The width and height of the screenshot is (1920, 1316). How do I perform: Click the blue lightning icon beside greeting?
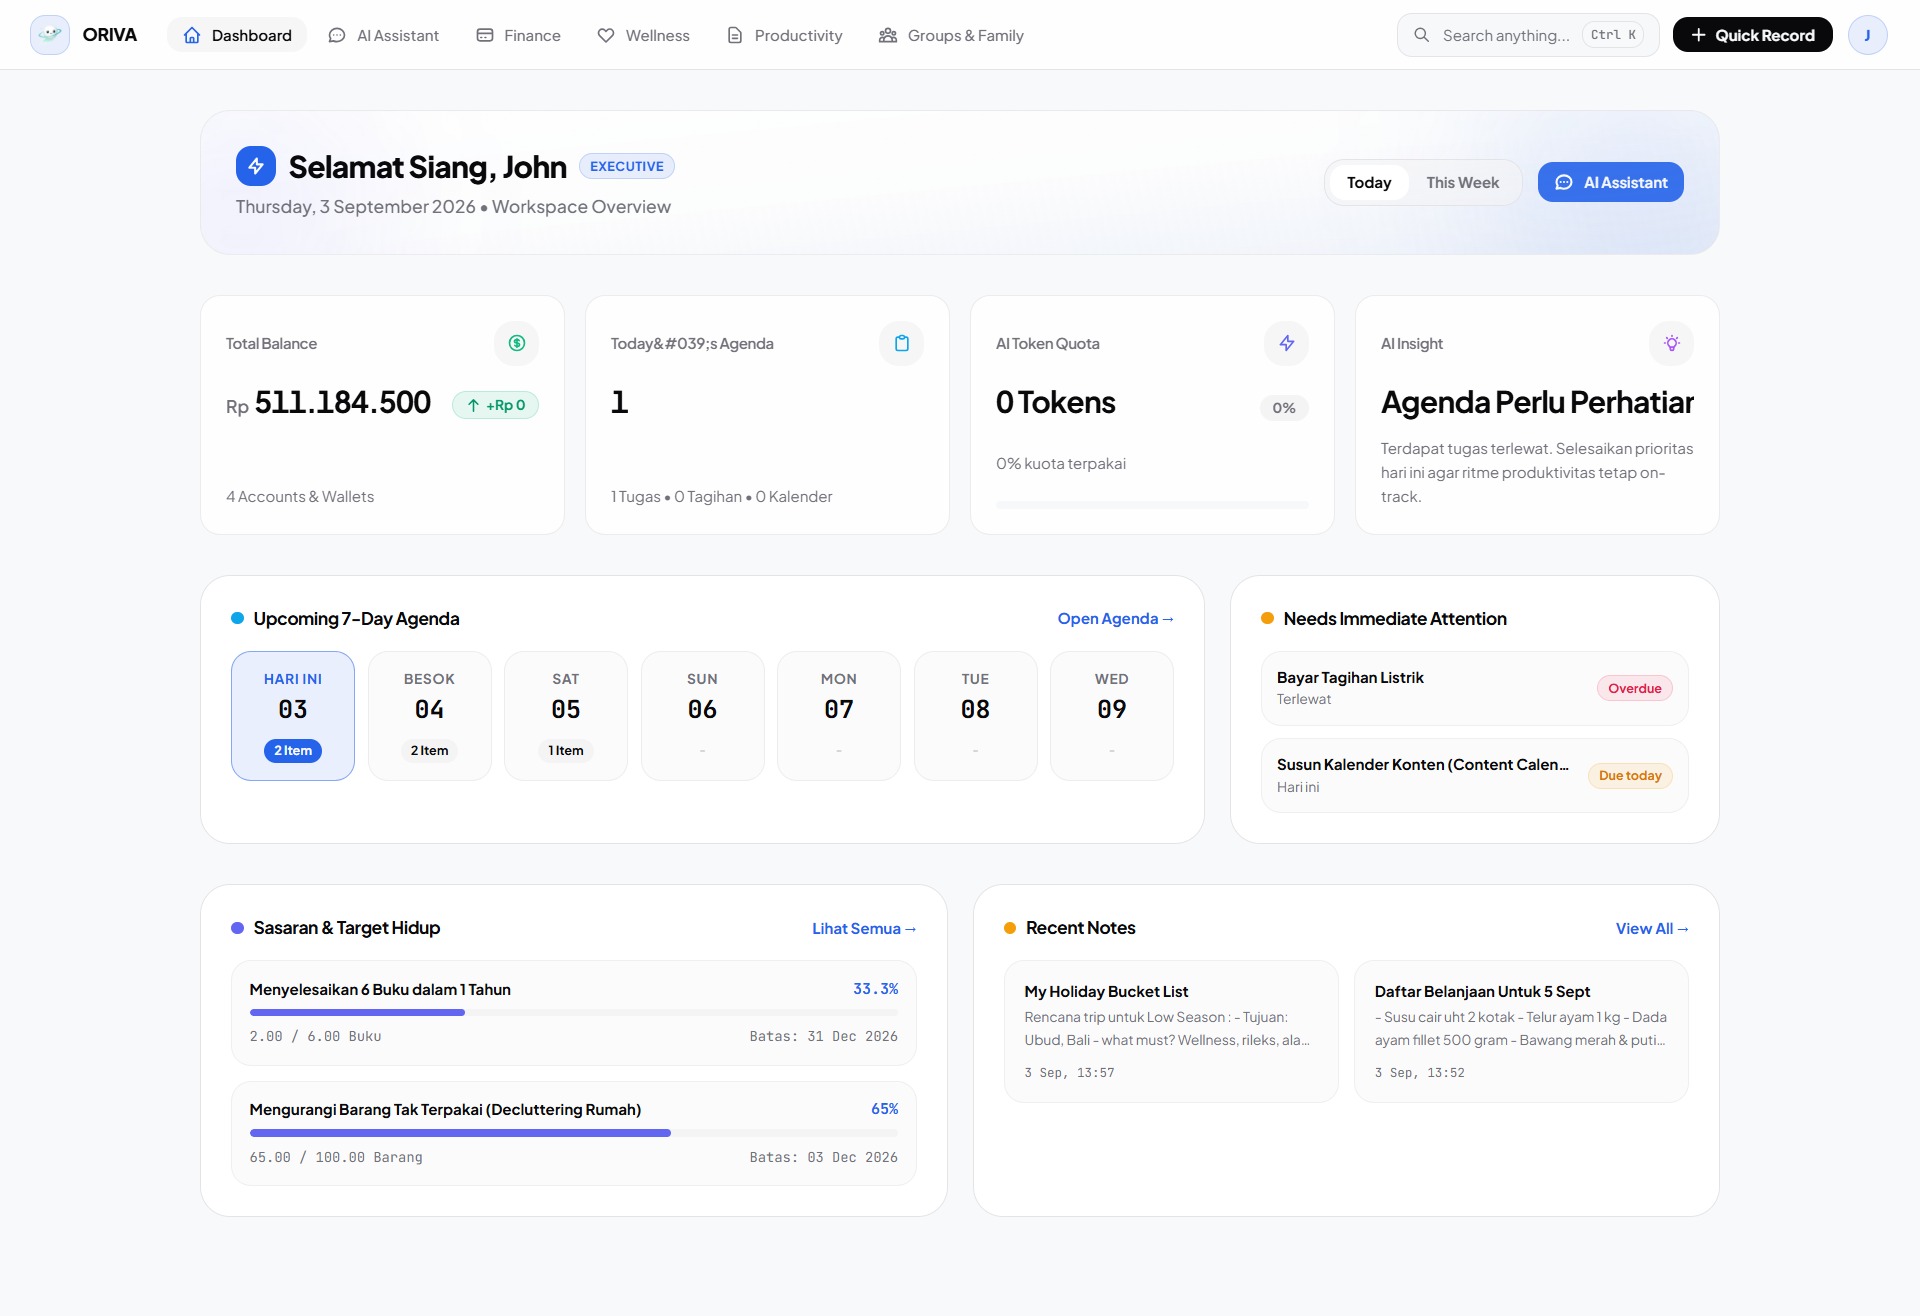pyautogui.click(x=256, y=166)
